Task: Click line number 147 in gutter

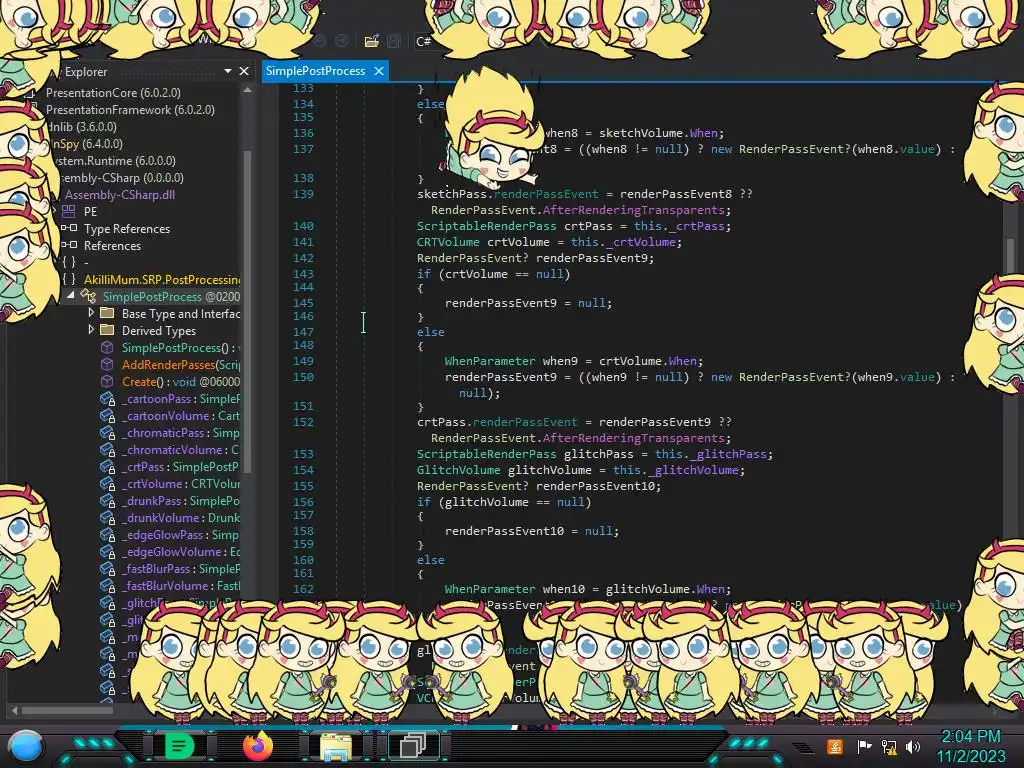Action: [x=303, y=332]
